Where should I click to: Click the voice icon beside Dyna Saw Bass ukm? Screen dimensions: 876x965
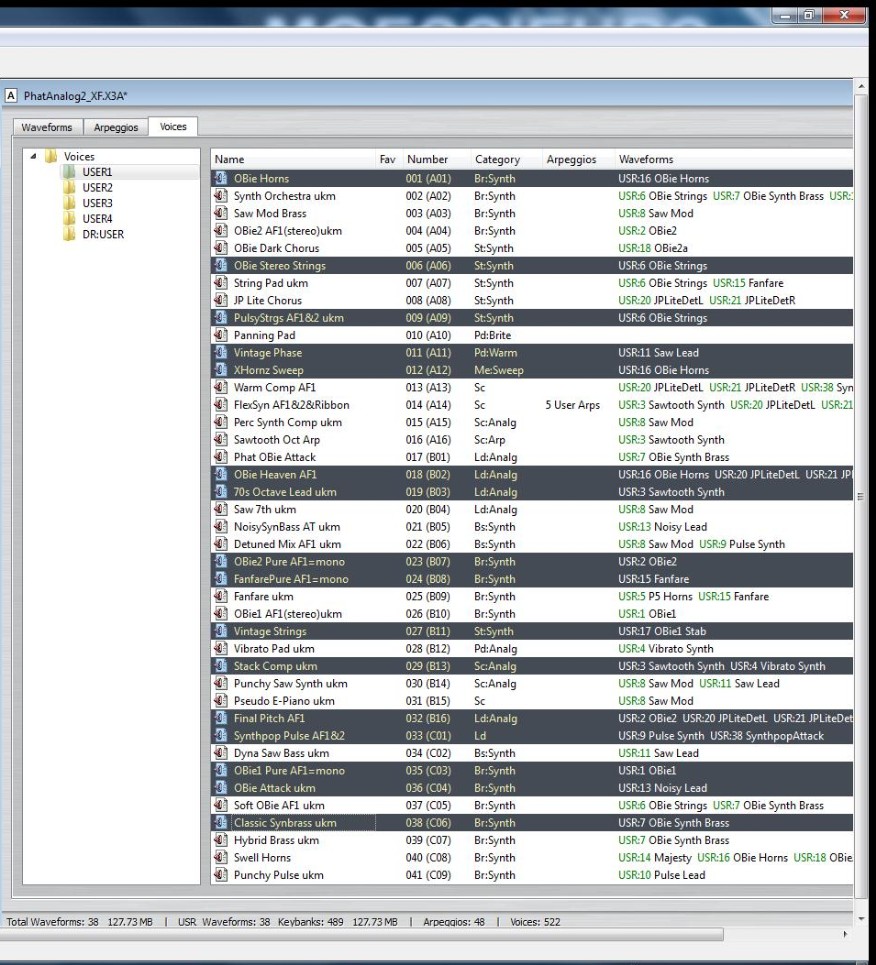click(x=220, y=753)
